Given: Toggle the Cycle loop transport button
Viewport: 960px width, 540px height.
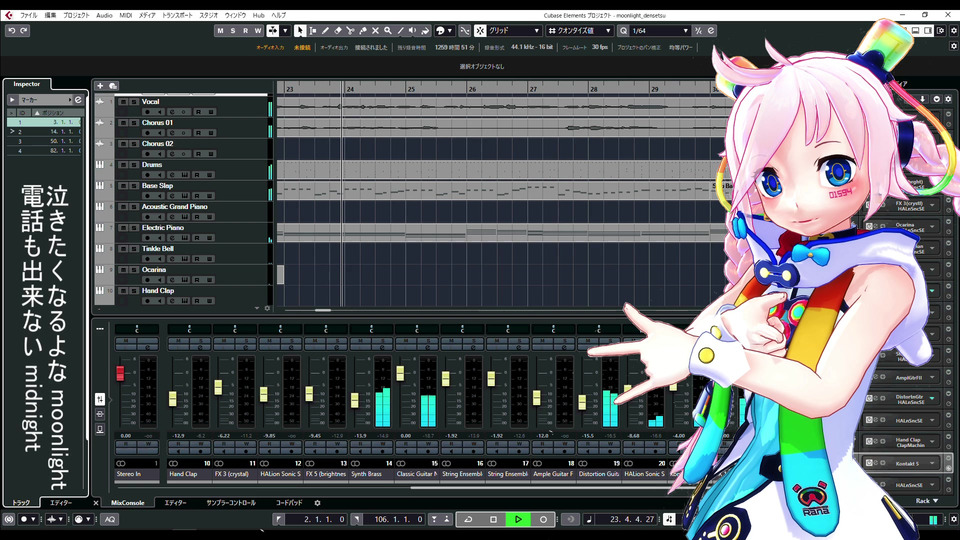Looking at the screenshot, I should click(x=468, y=519).
